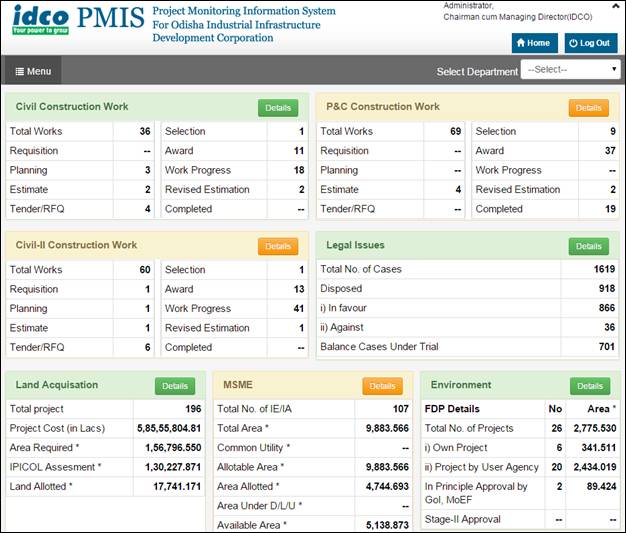Collapse header using top-right chevron arrow
This screenshot has width=626, height=533.
[x=615, y=6]
